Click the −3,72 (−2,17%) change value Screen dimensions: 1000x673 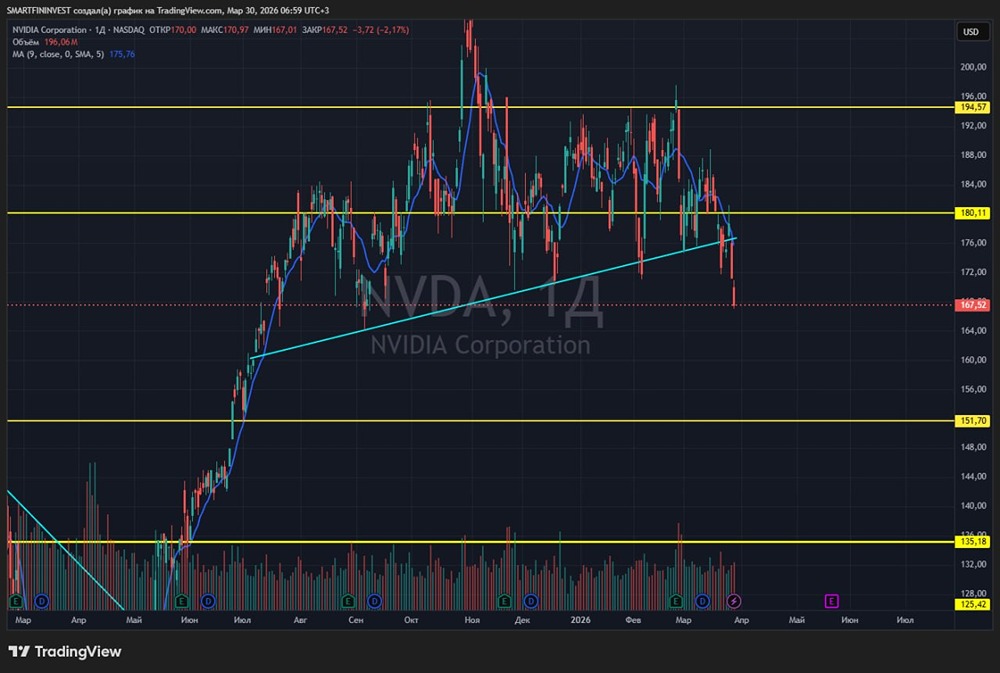click(x=381, y=30)
